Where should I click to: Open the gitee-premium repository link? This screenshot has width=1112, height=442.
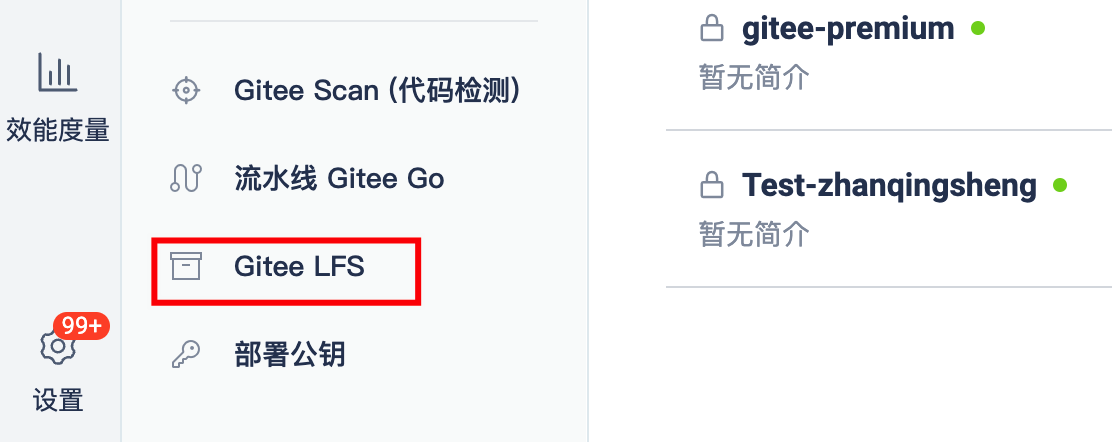click(x=848, y=28)
